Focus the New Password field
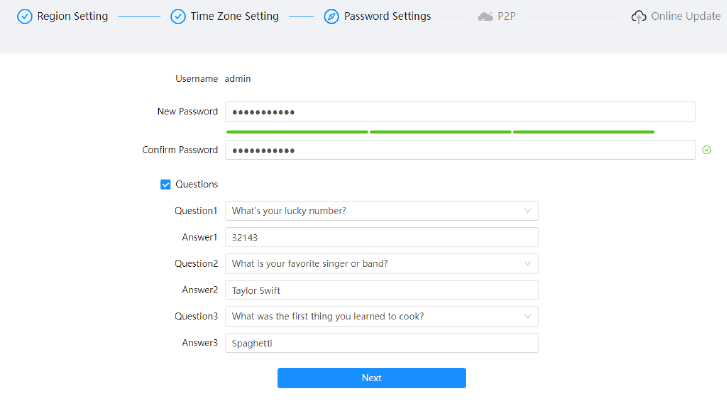This screenshot has width=727, height=409. pos(460,112)
